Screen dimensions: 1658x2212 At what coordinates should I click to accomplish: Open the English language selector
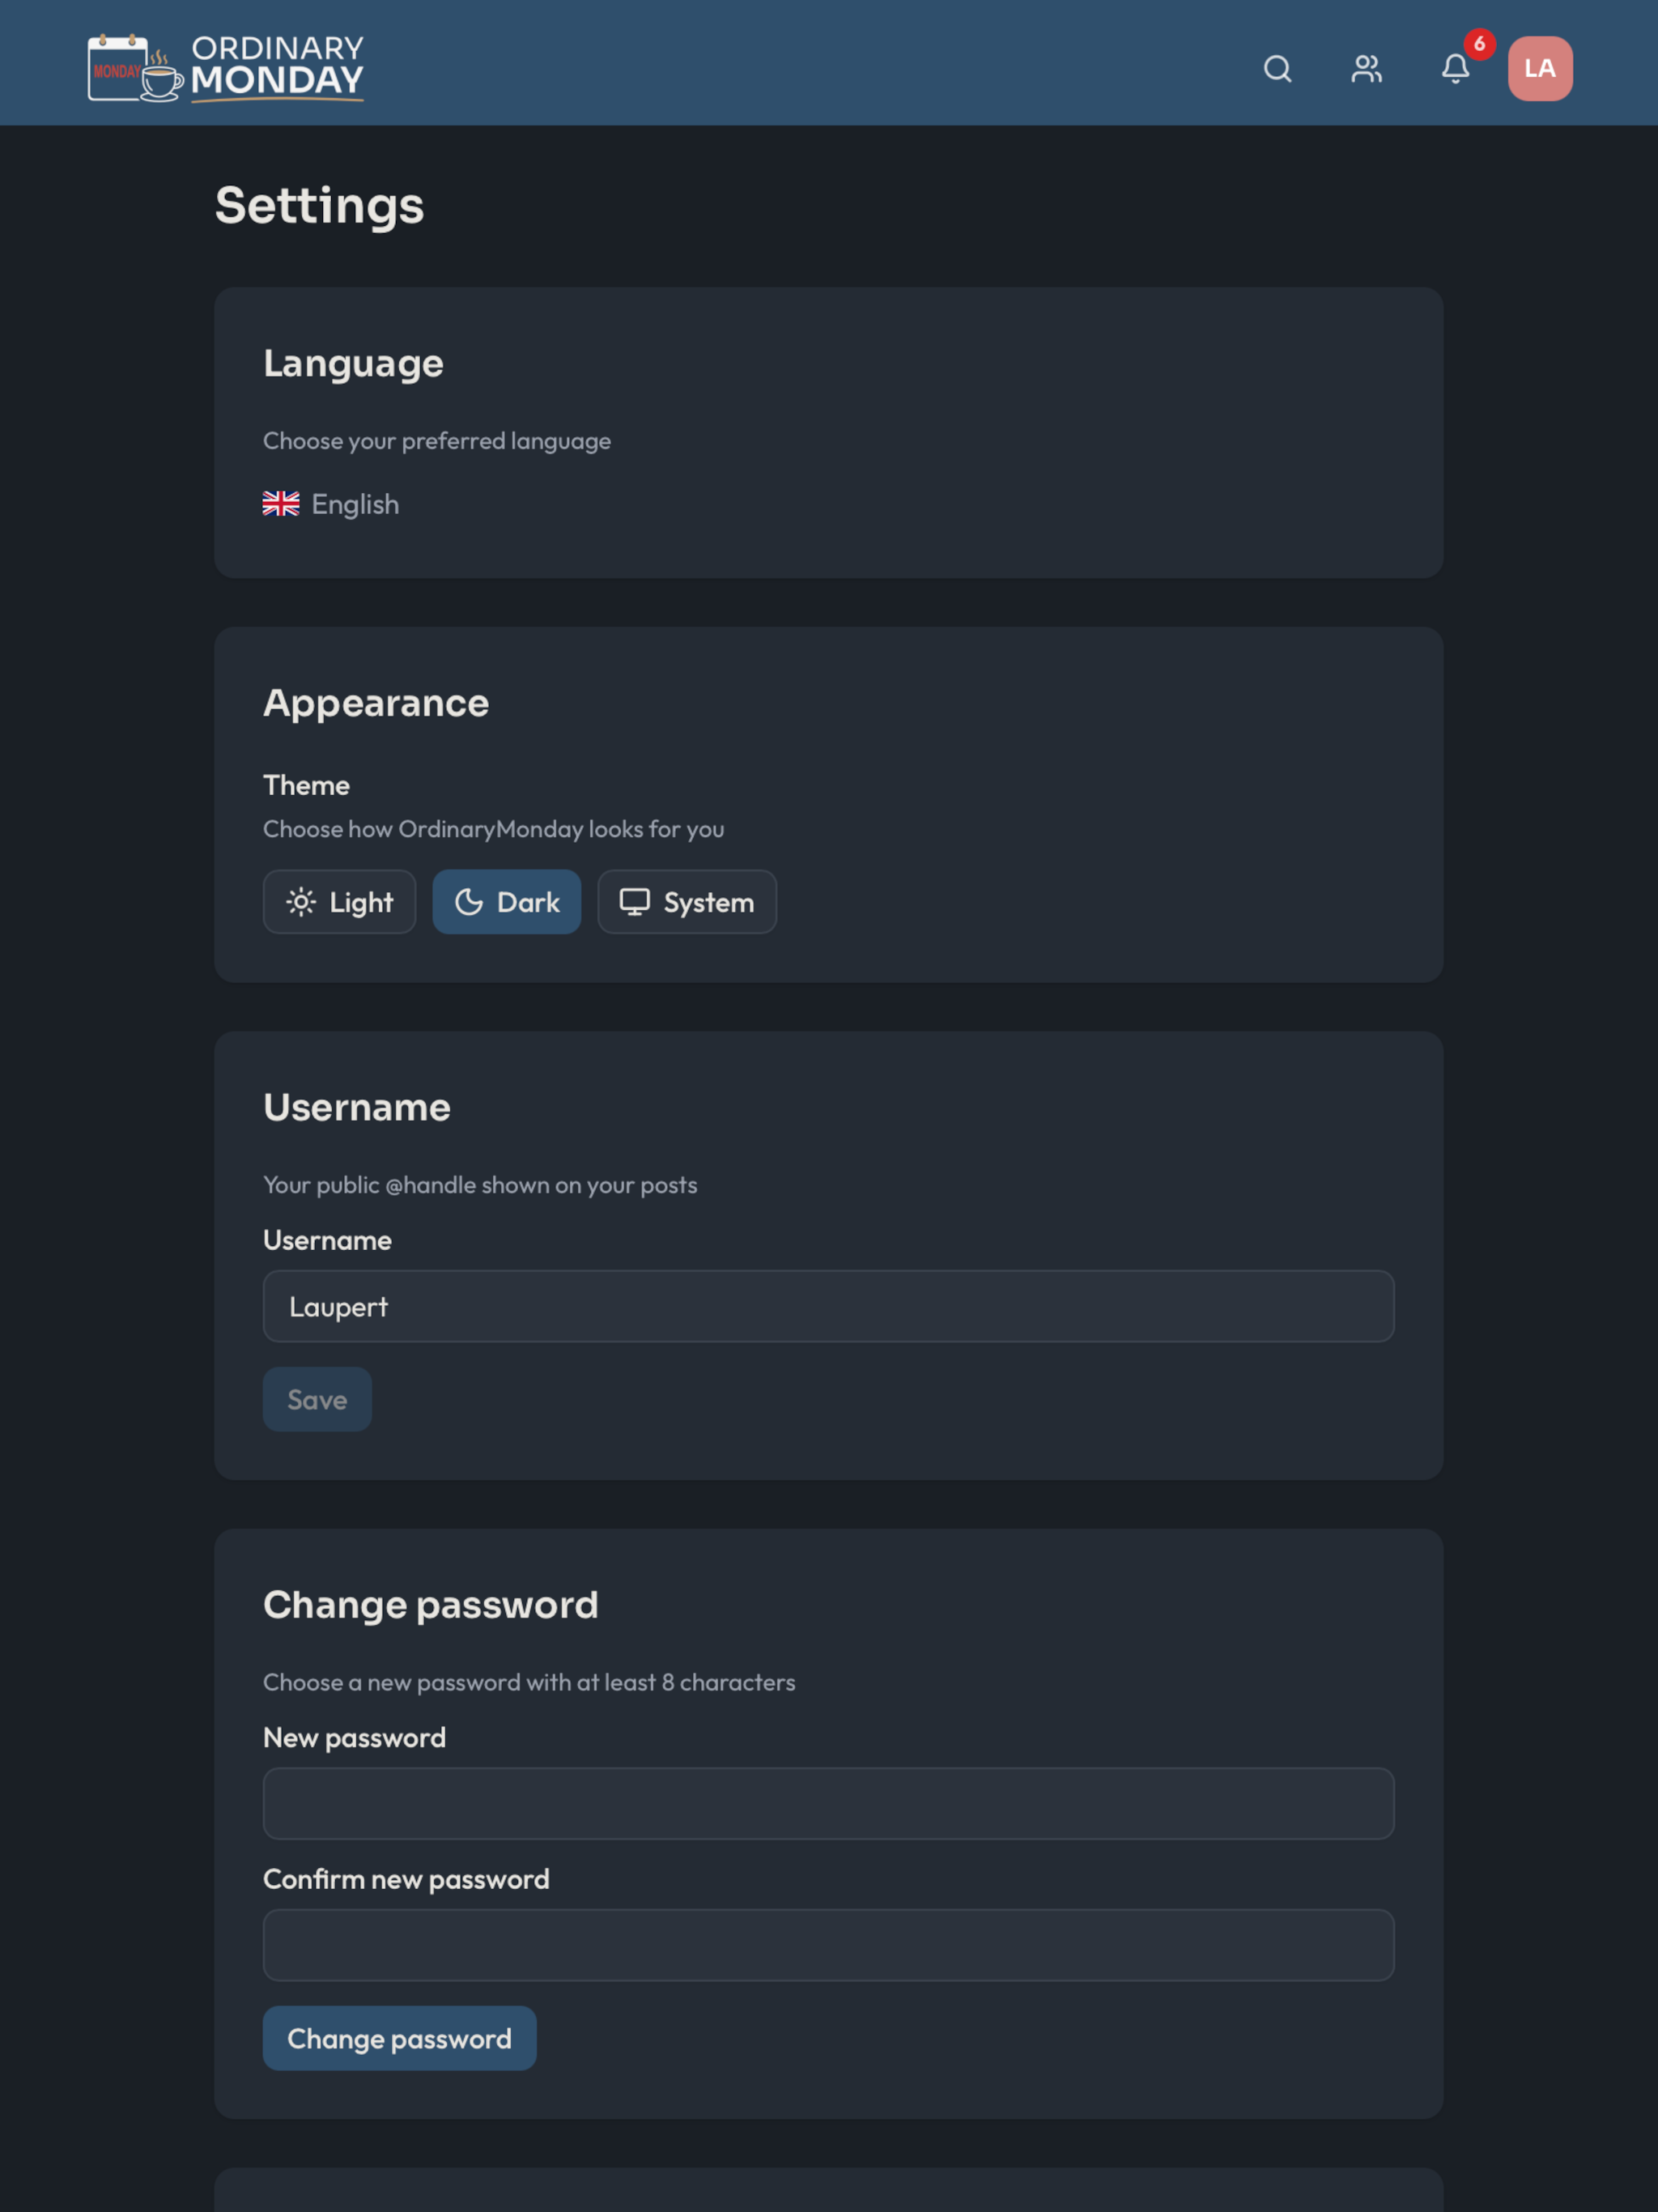point(331,504)
